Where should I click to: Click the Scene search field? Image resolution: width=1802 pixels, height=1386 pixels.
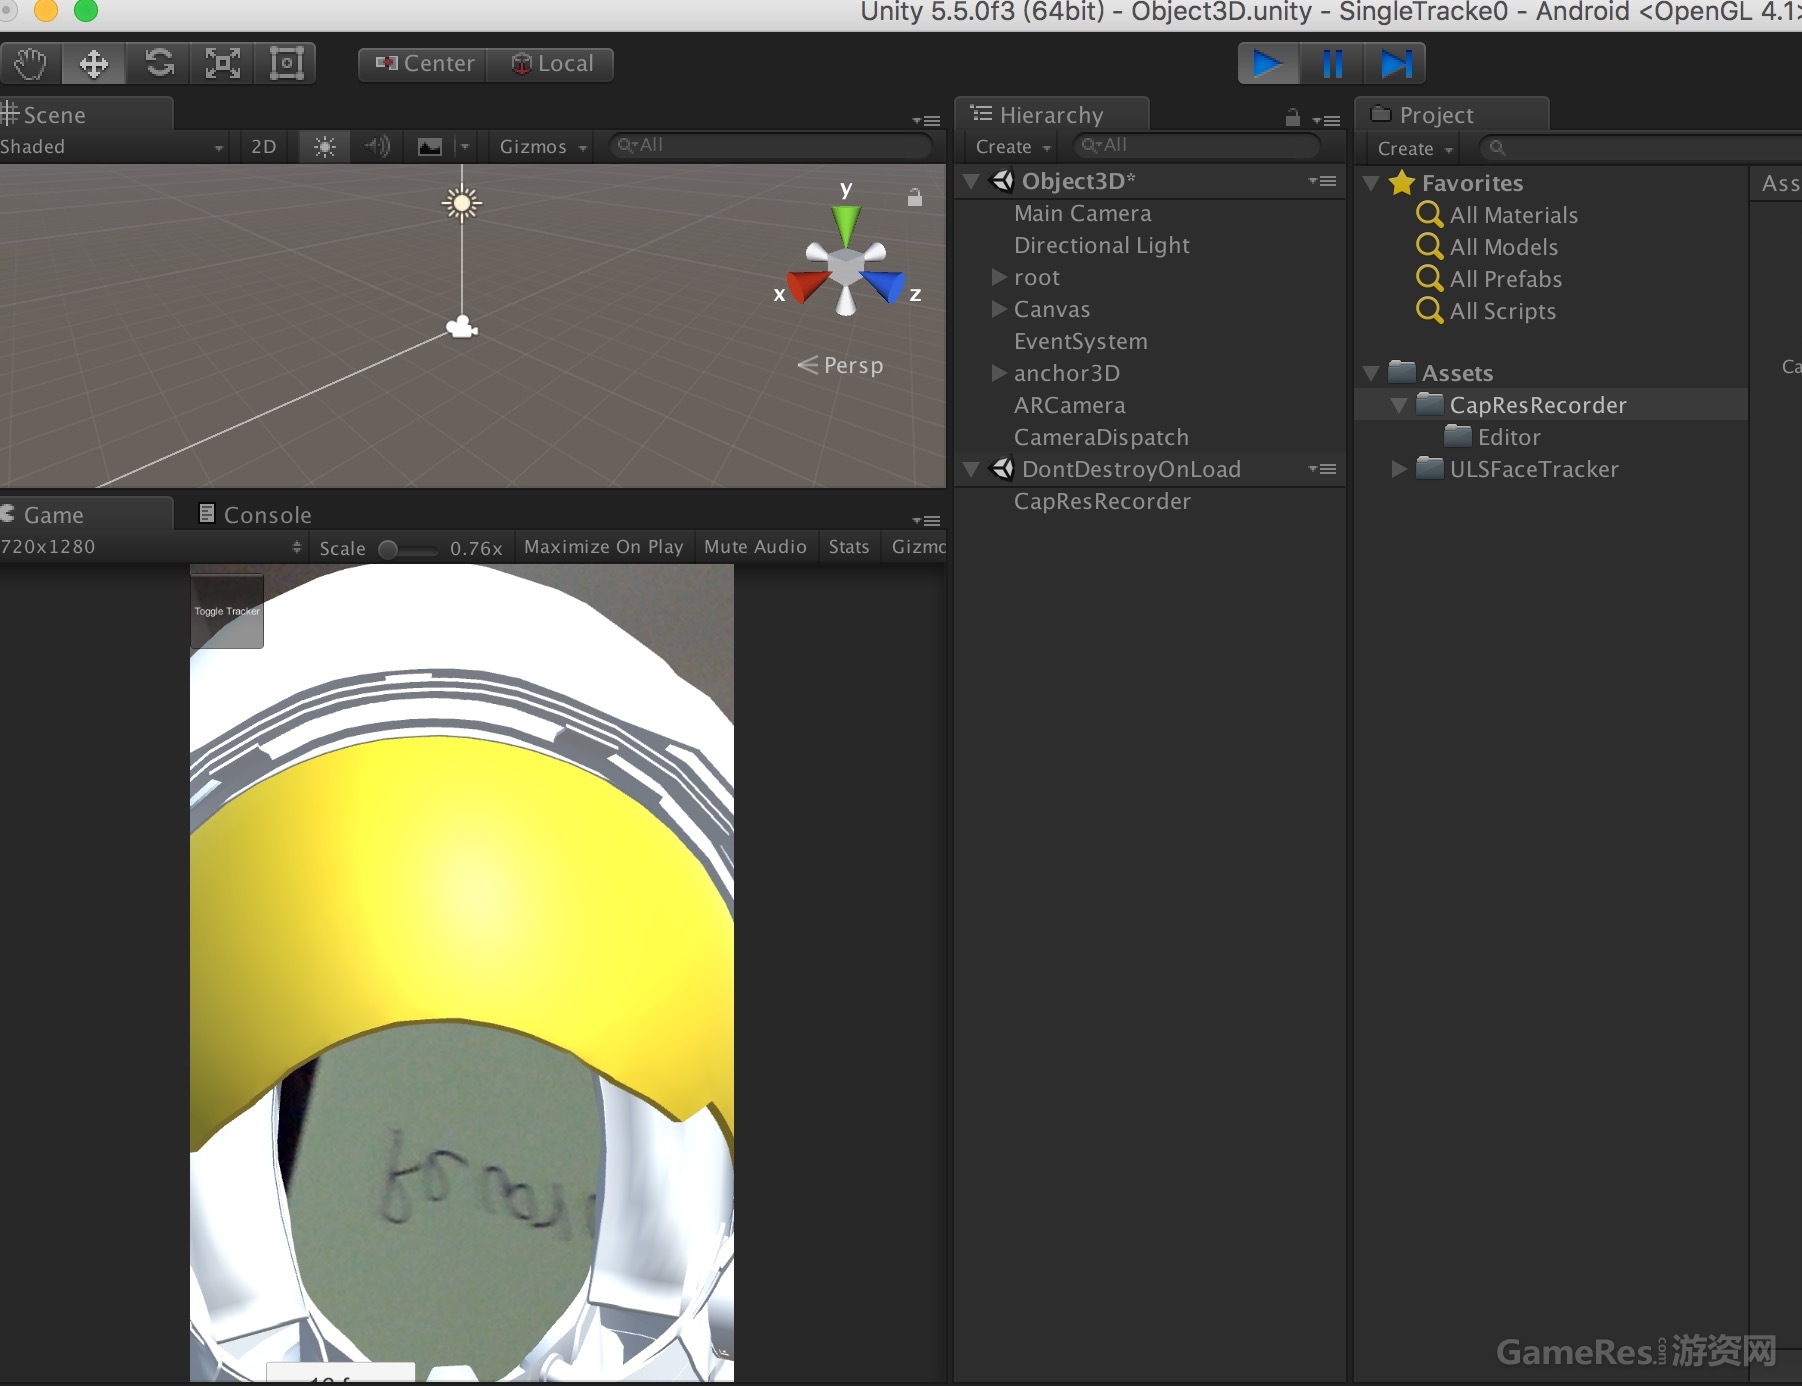click(x=770, y=146)
